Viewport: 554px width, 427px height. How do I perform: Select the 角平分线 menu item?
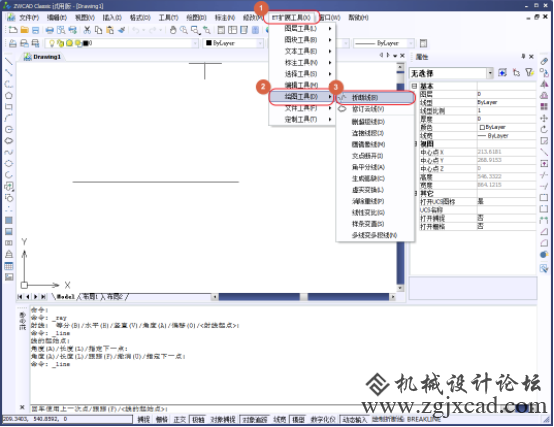(375, 167)
